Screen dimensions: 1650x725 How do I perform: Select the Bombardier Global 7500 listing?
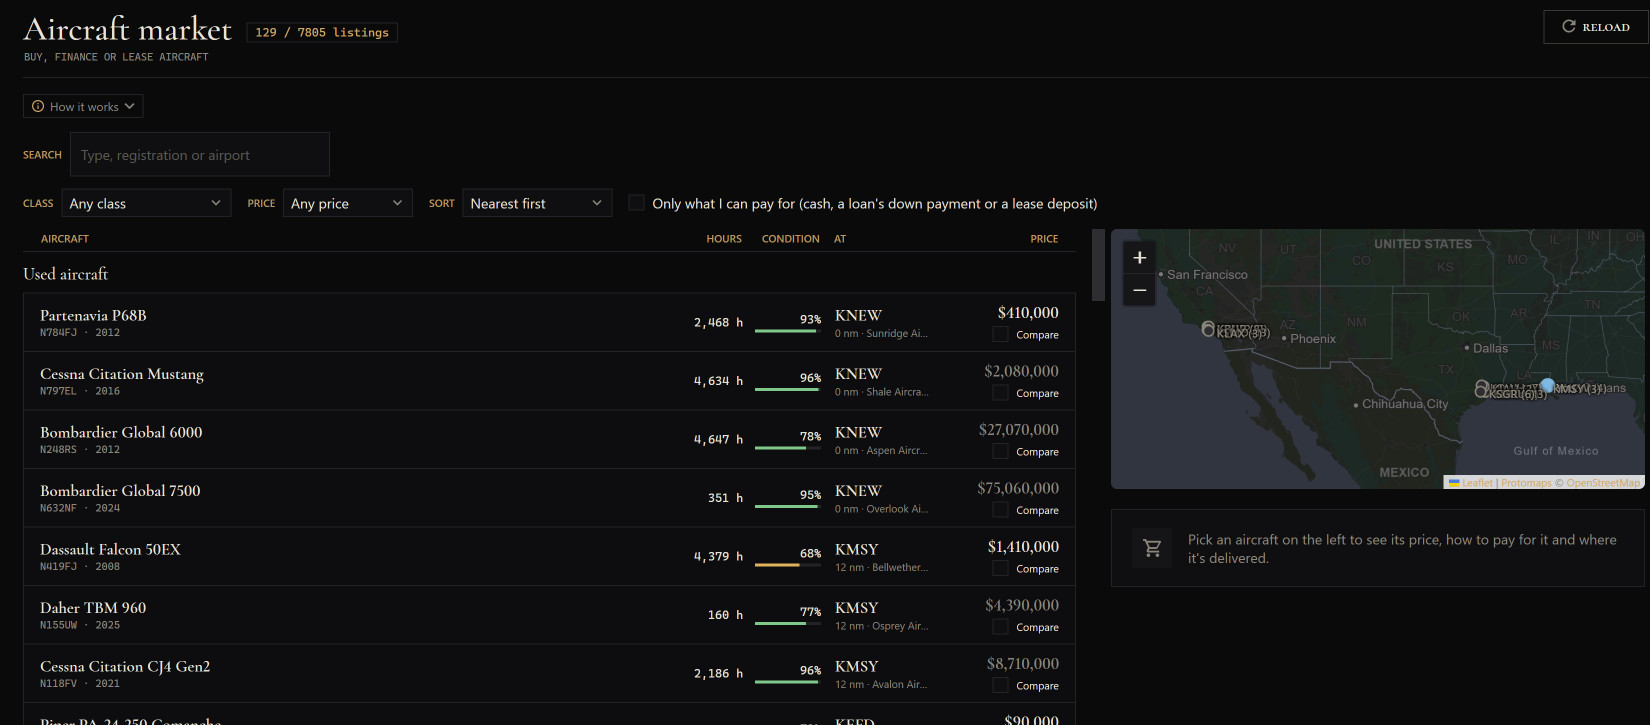pos(549,498)
